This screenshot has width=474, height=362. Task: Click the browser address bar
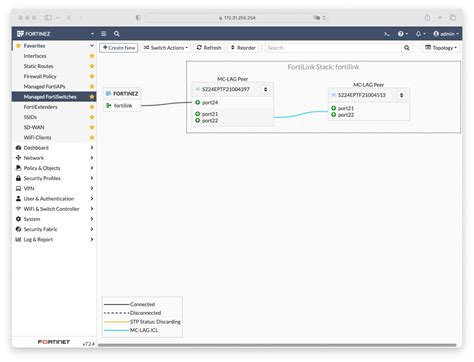point(237,18)
